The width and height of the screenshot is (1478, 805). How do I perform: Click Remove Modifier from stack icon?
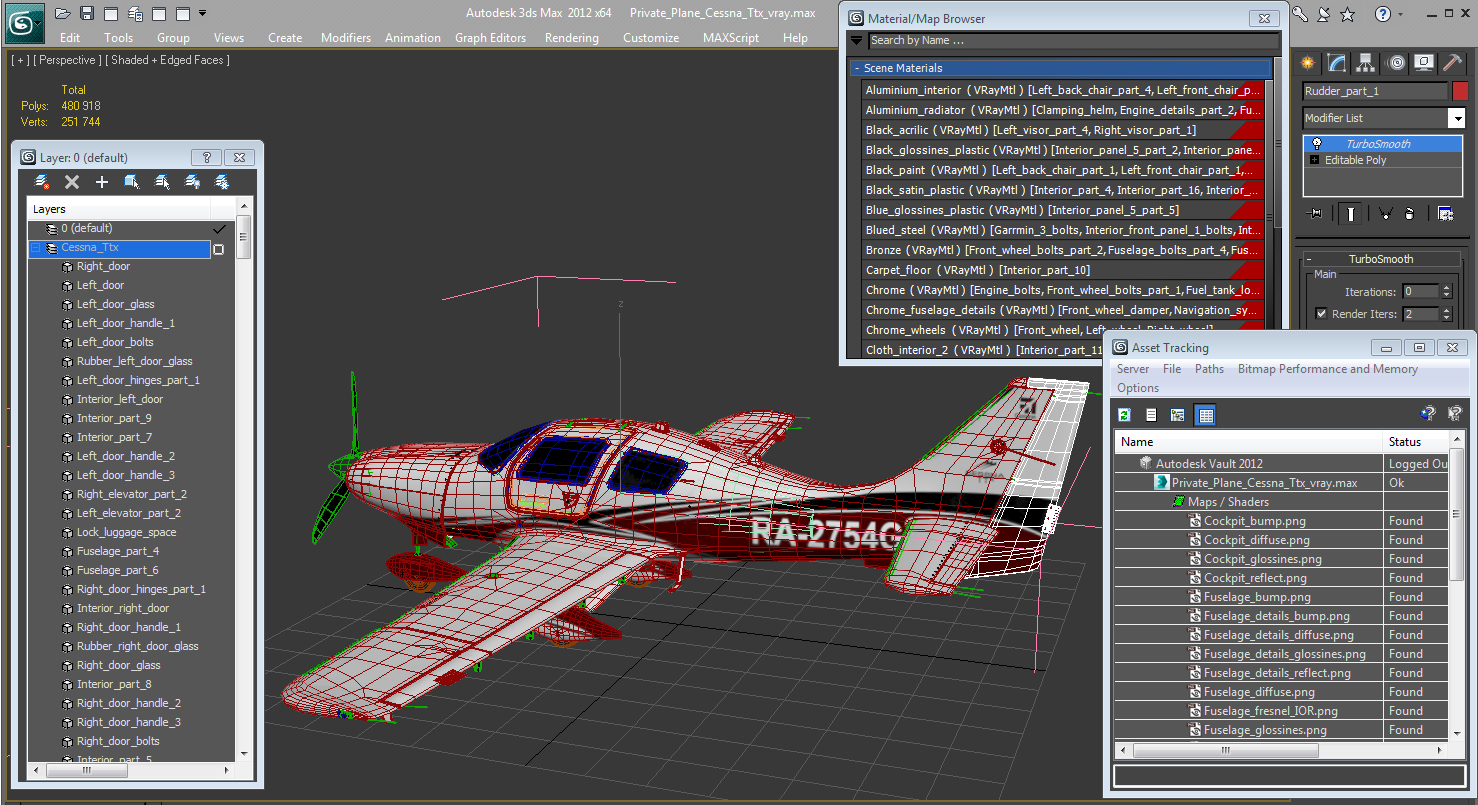(x=1409, y=213)
